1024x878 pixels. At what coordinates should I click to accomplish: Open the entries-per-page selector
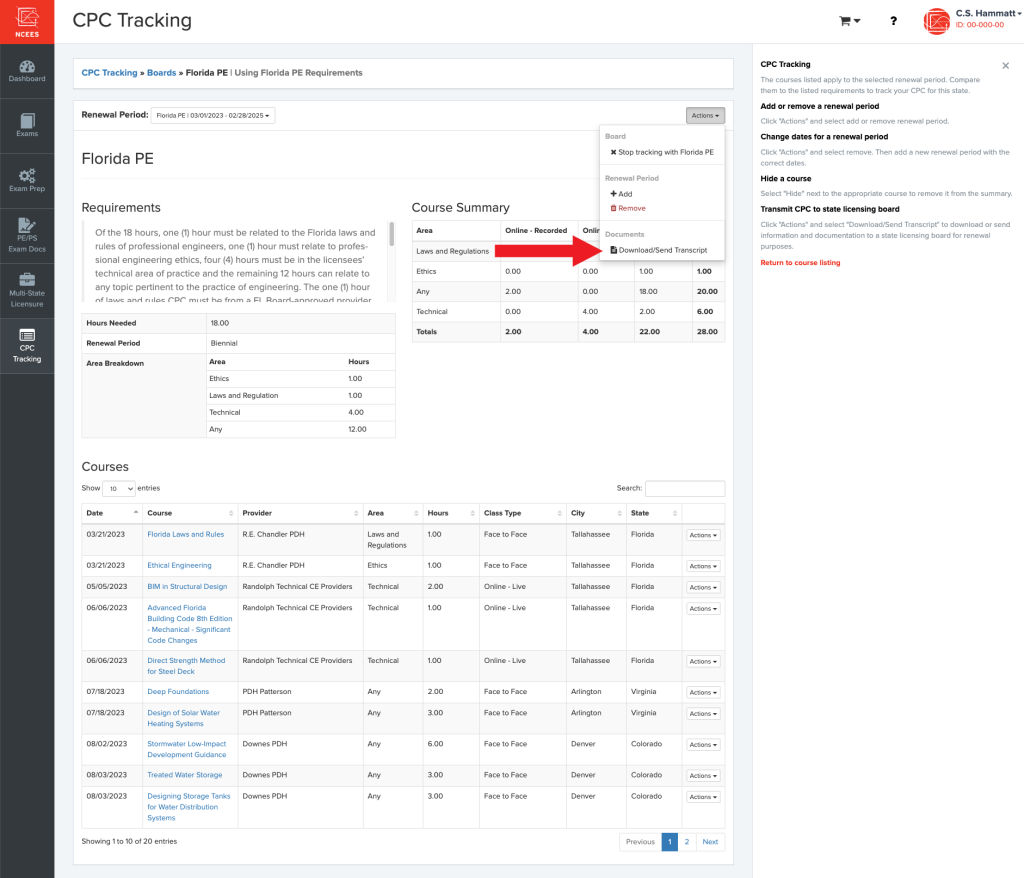[120, 488]
